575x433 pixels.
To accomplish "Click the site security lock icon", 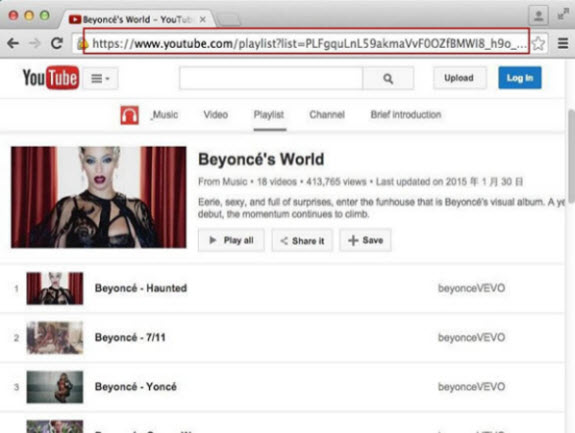I will click(82, 44).
